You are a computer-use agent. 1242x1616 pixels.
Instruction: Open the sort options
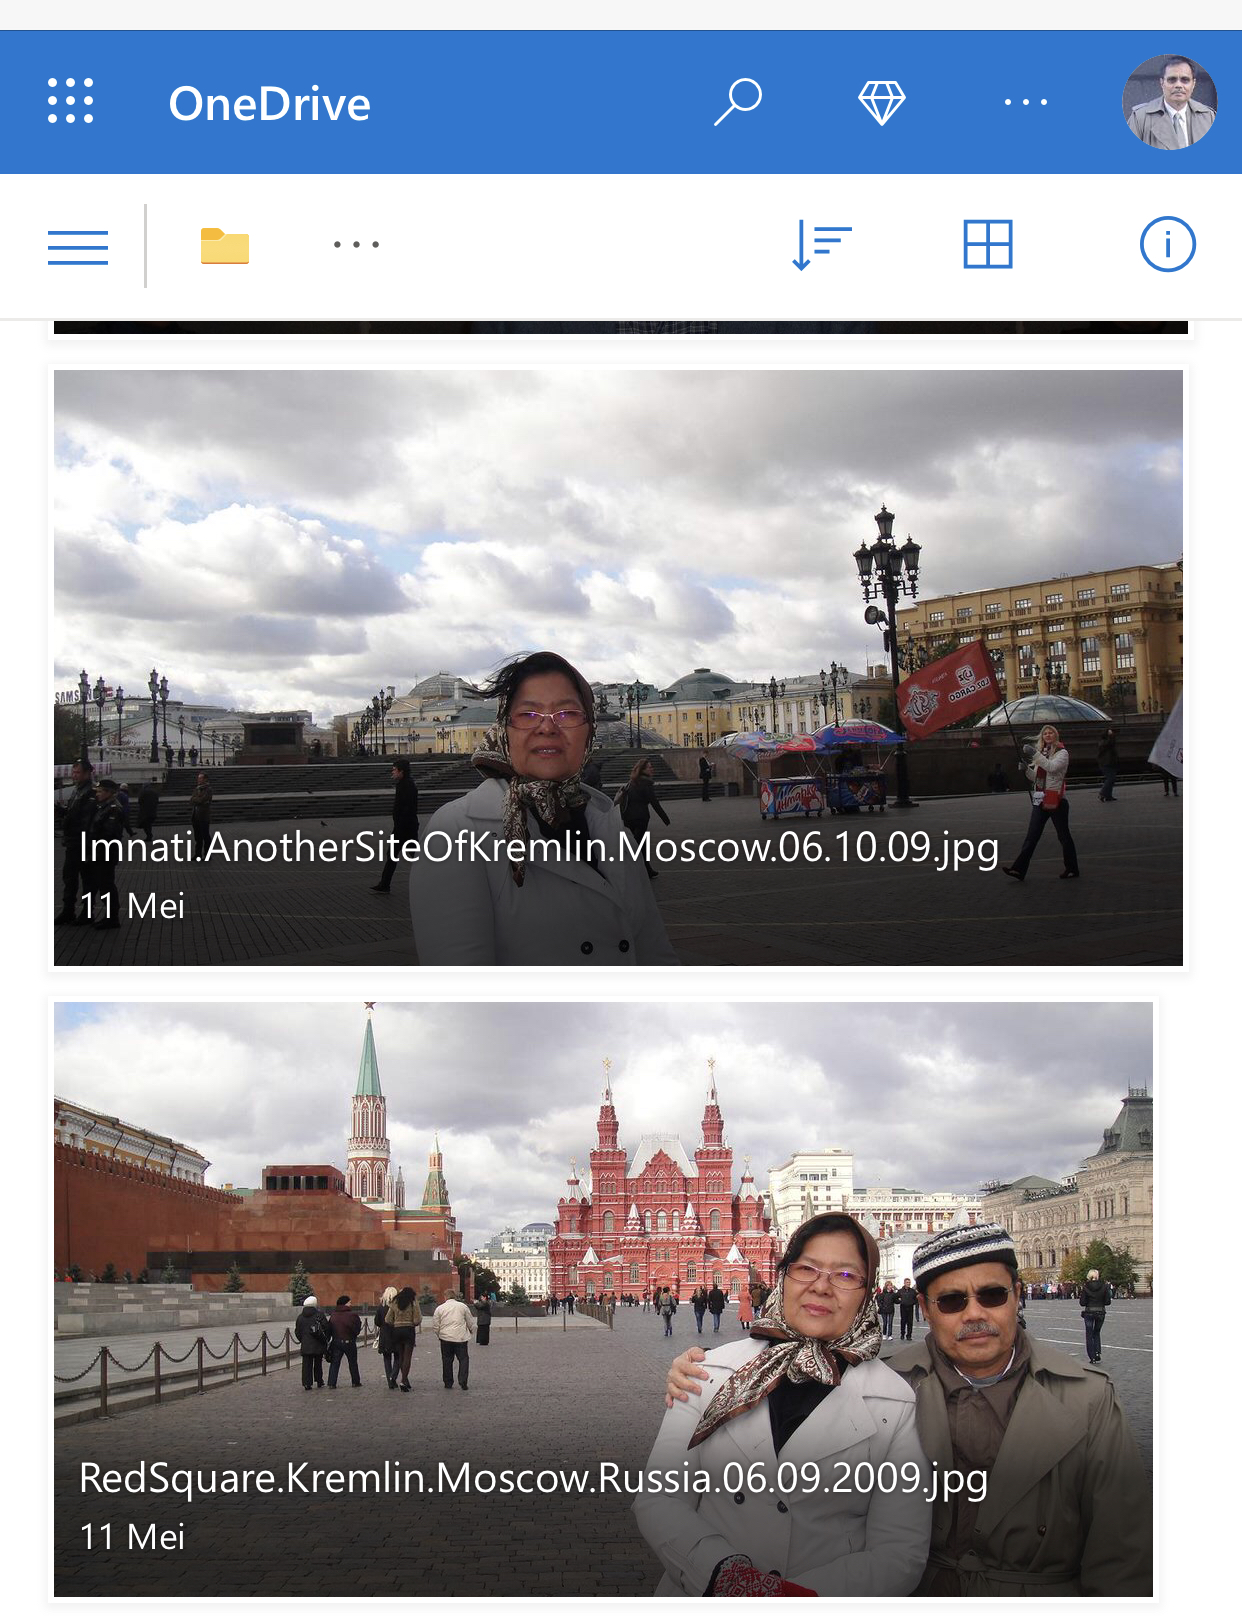coord(821,246)
